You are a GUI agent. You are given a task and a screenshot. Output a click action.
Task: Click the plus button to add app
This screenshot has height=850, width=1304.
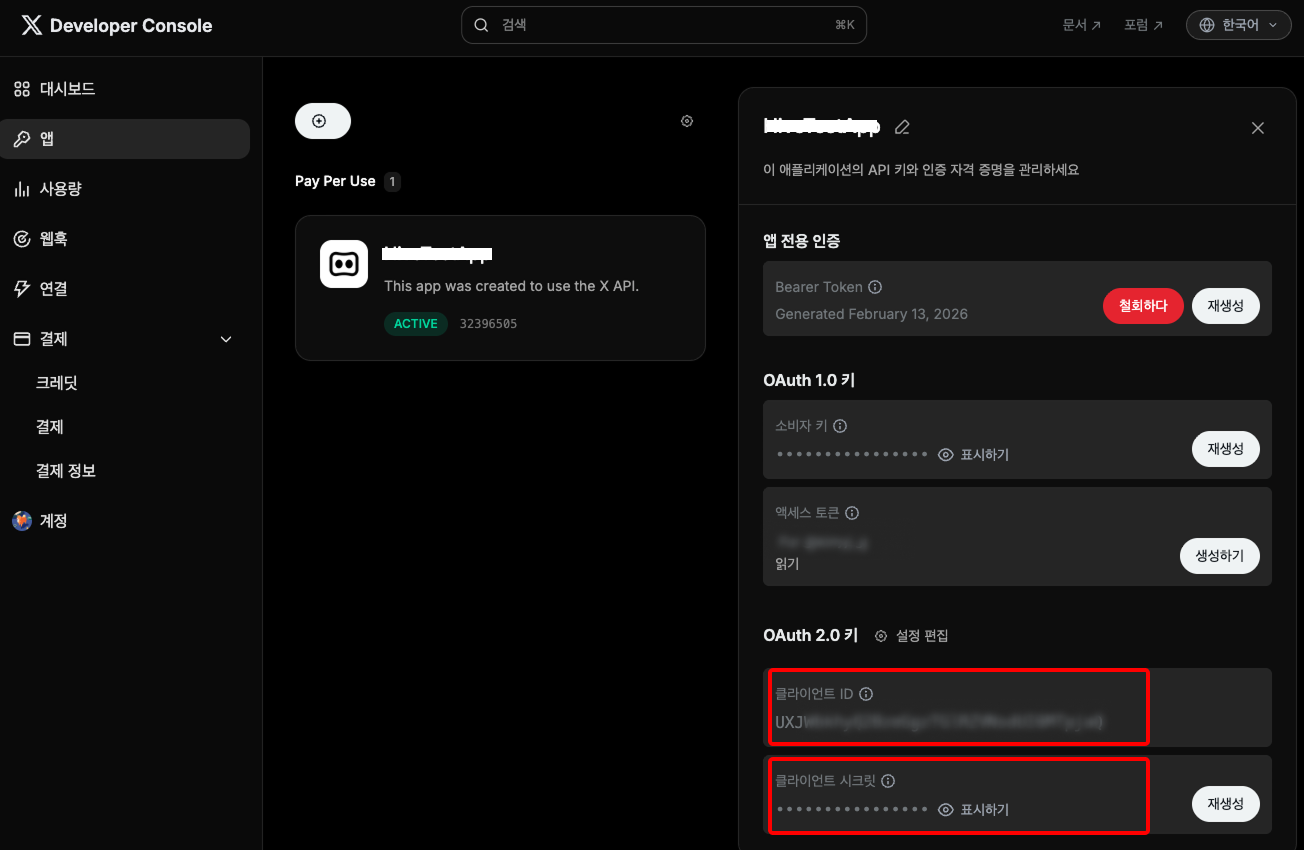click(322, 121)
